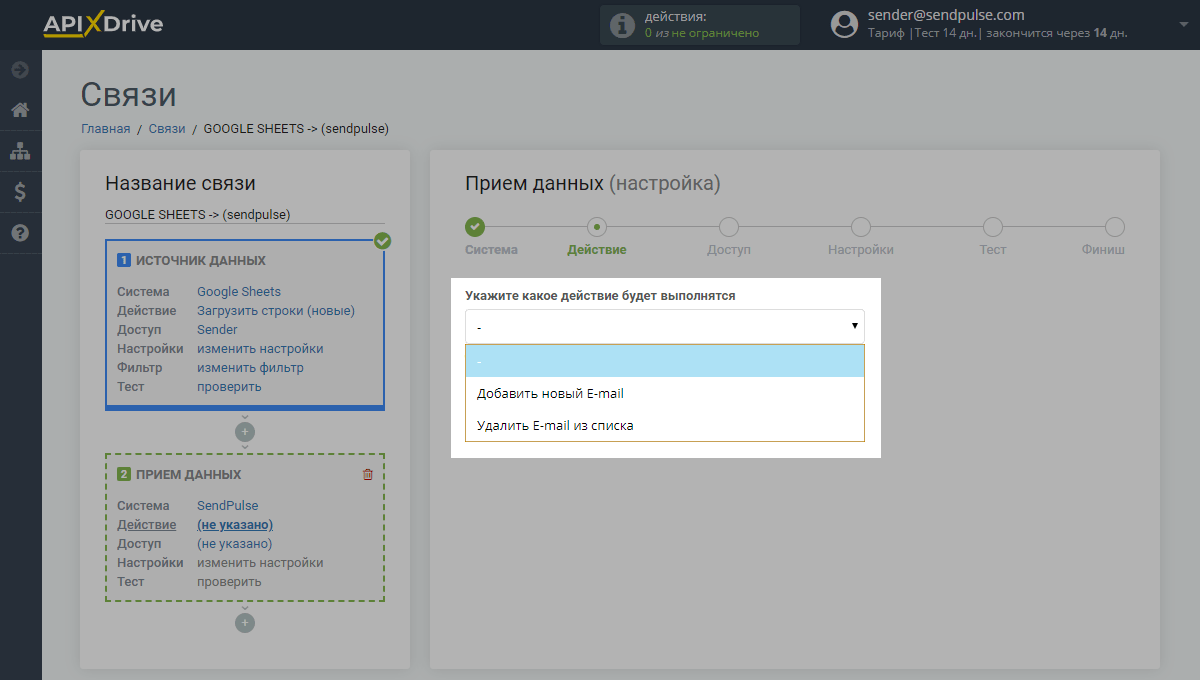This screenshot has height=680, width=1200.
Task: Click the 'Доступ' step circle
Action: [729, 227]
